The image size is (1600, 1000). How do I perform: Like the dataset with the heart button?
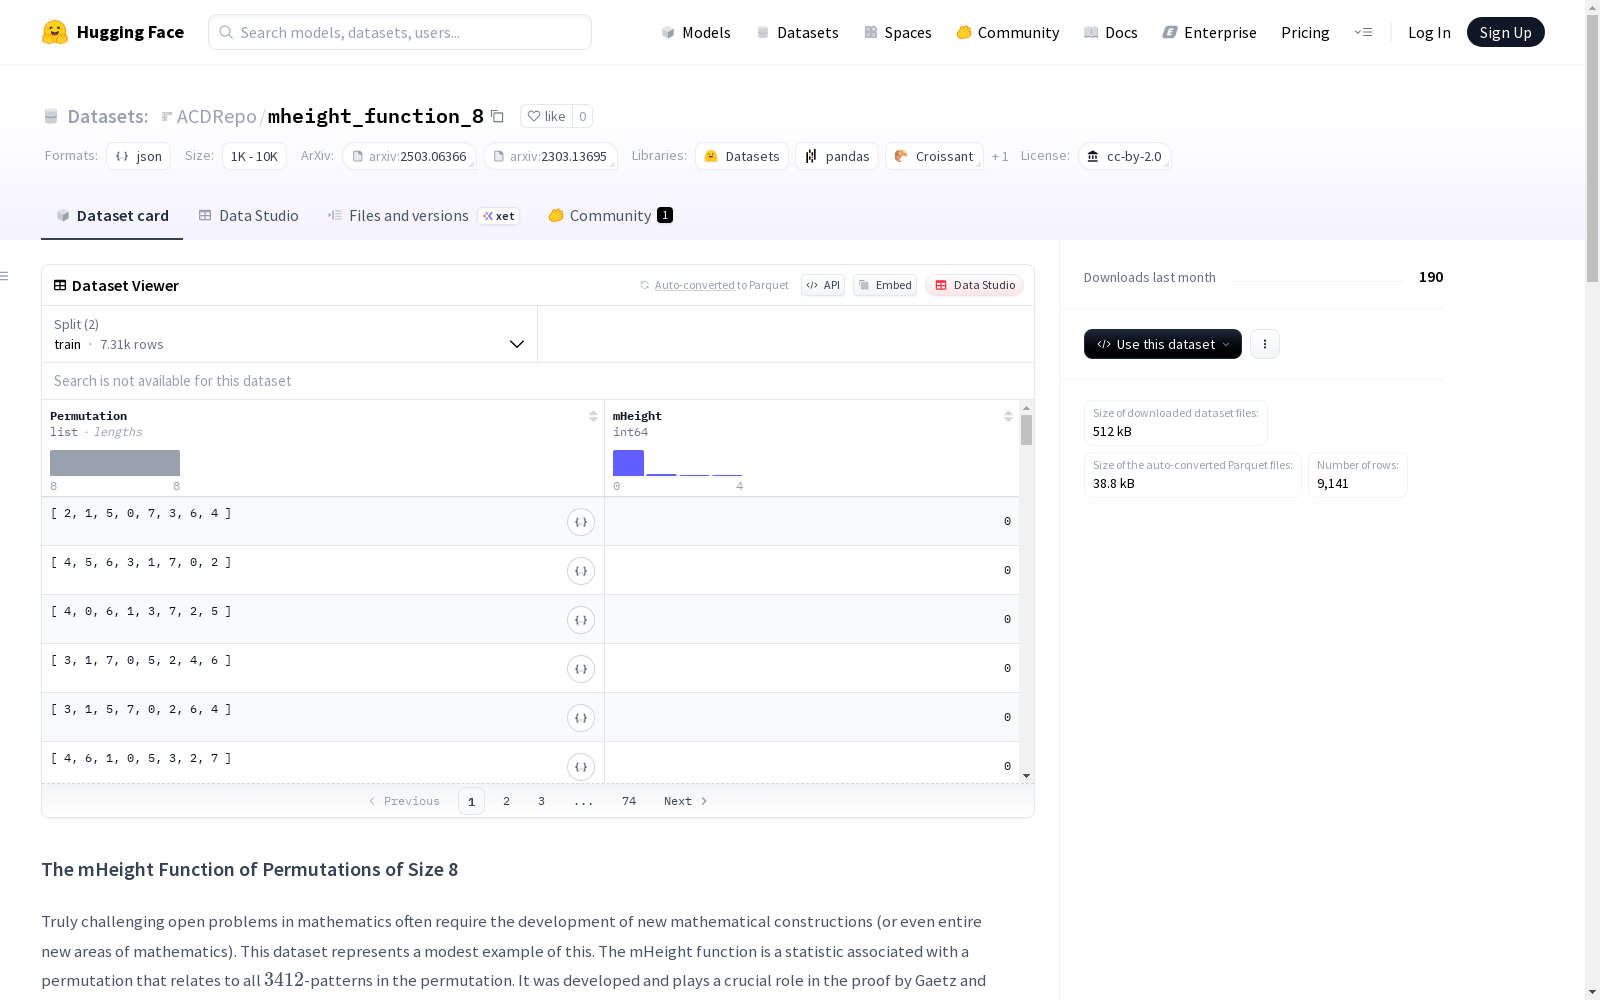pos(546,116)
